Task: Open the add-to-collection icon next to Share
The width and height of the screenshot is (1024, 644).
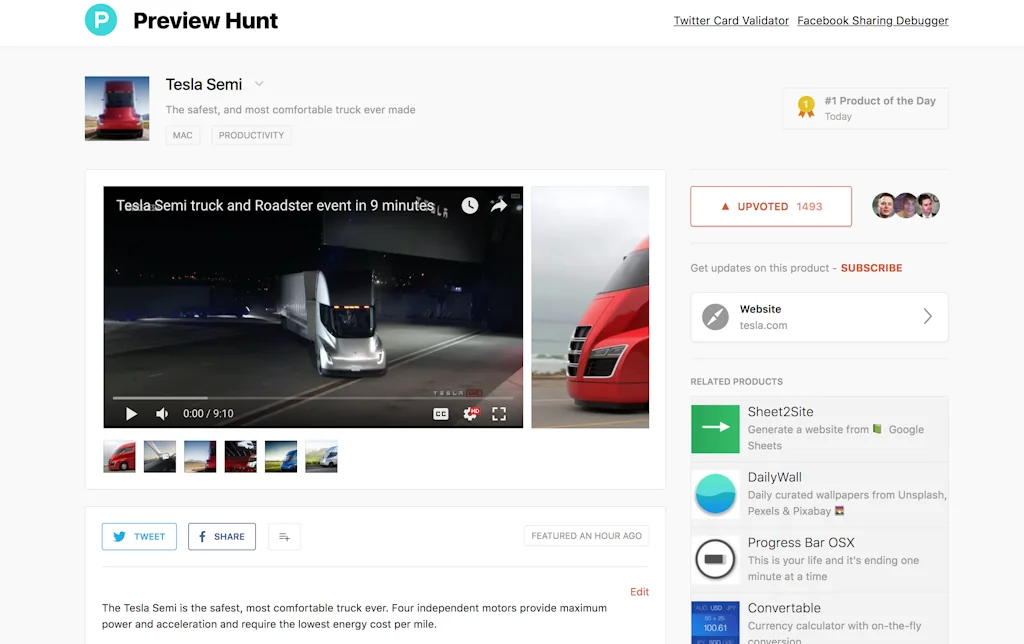Action: pyautogui.click(x=284, y=536)
